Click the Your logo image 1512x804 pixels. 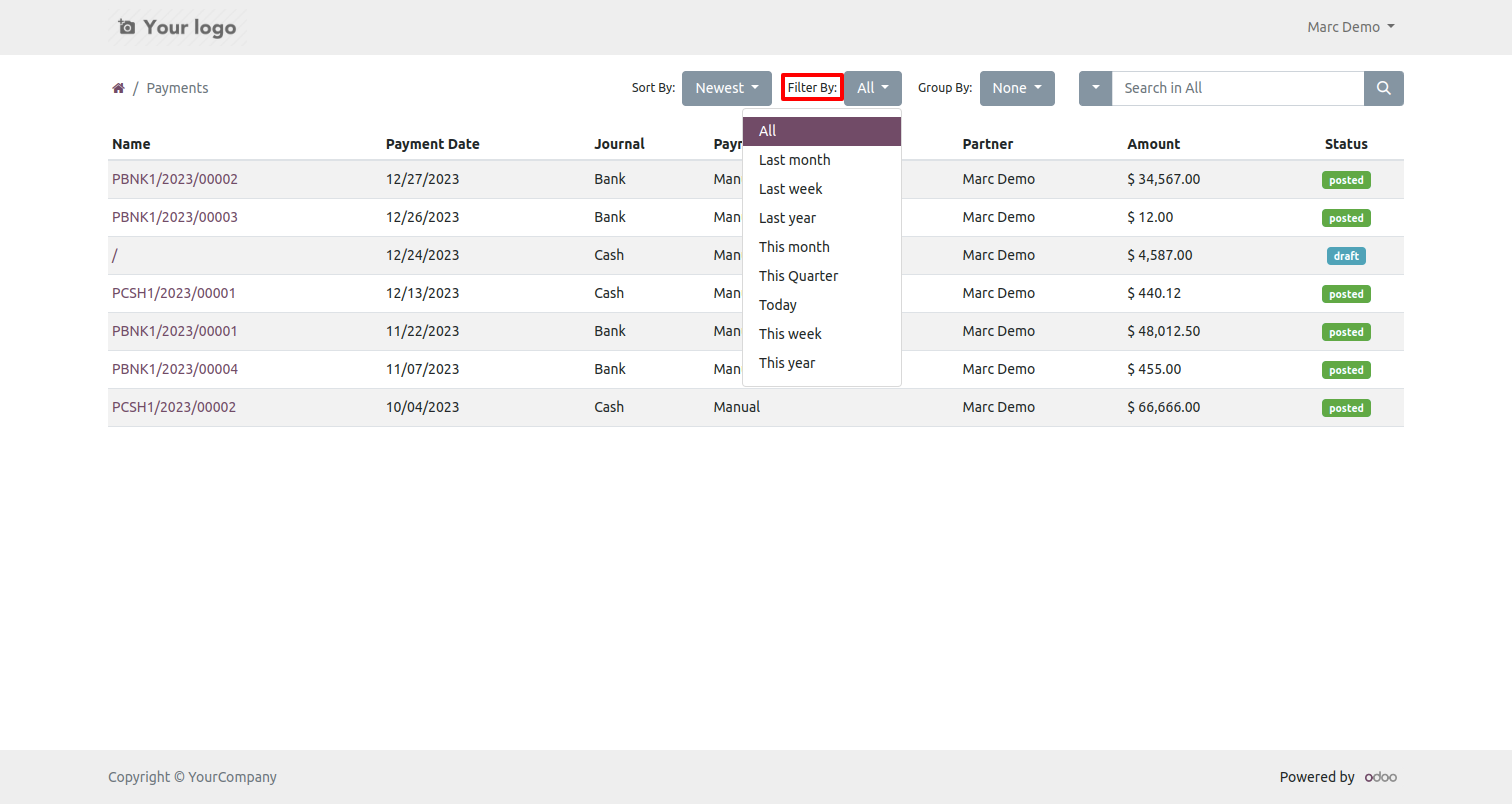[x=177, y=27]
